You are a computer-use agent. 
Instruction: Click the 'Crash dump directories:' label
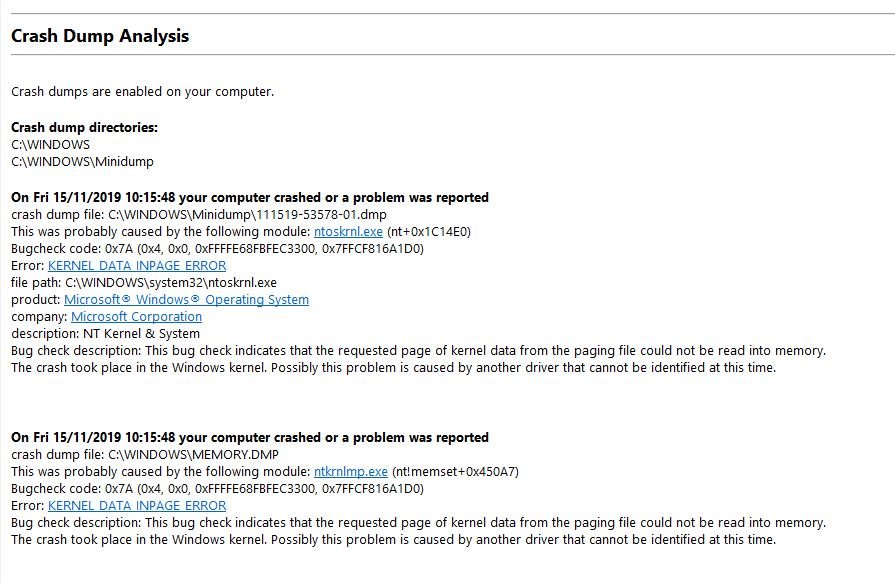click(x=84, y=127)
